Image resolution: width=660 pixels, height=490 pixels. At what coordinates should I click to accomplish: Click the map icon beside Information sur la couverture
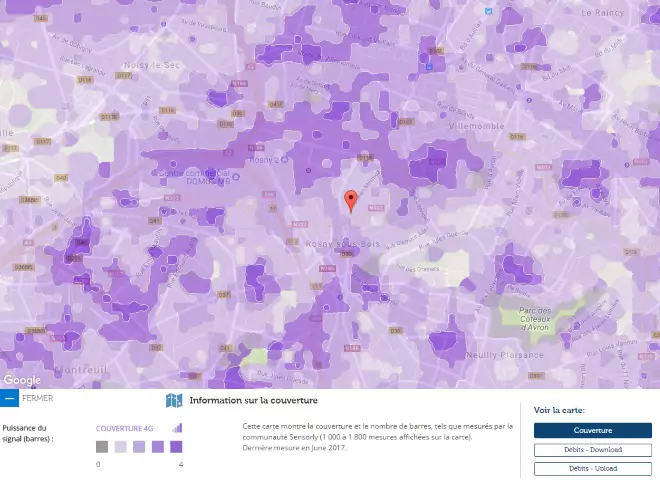pos(174,400)
